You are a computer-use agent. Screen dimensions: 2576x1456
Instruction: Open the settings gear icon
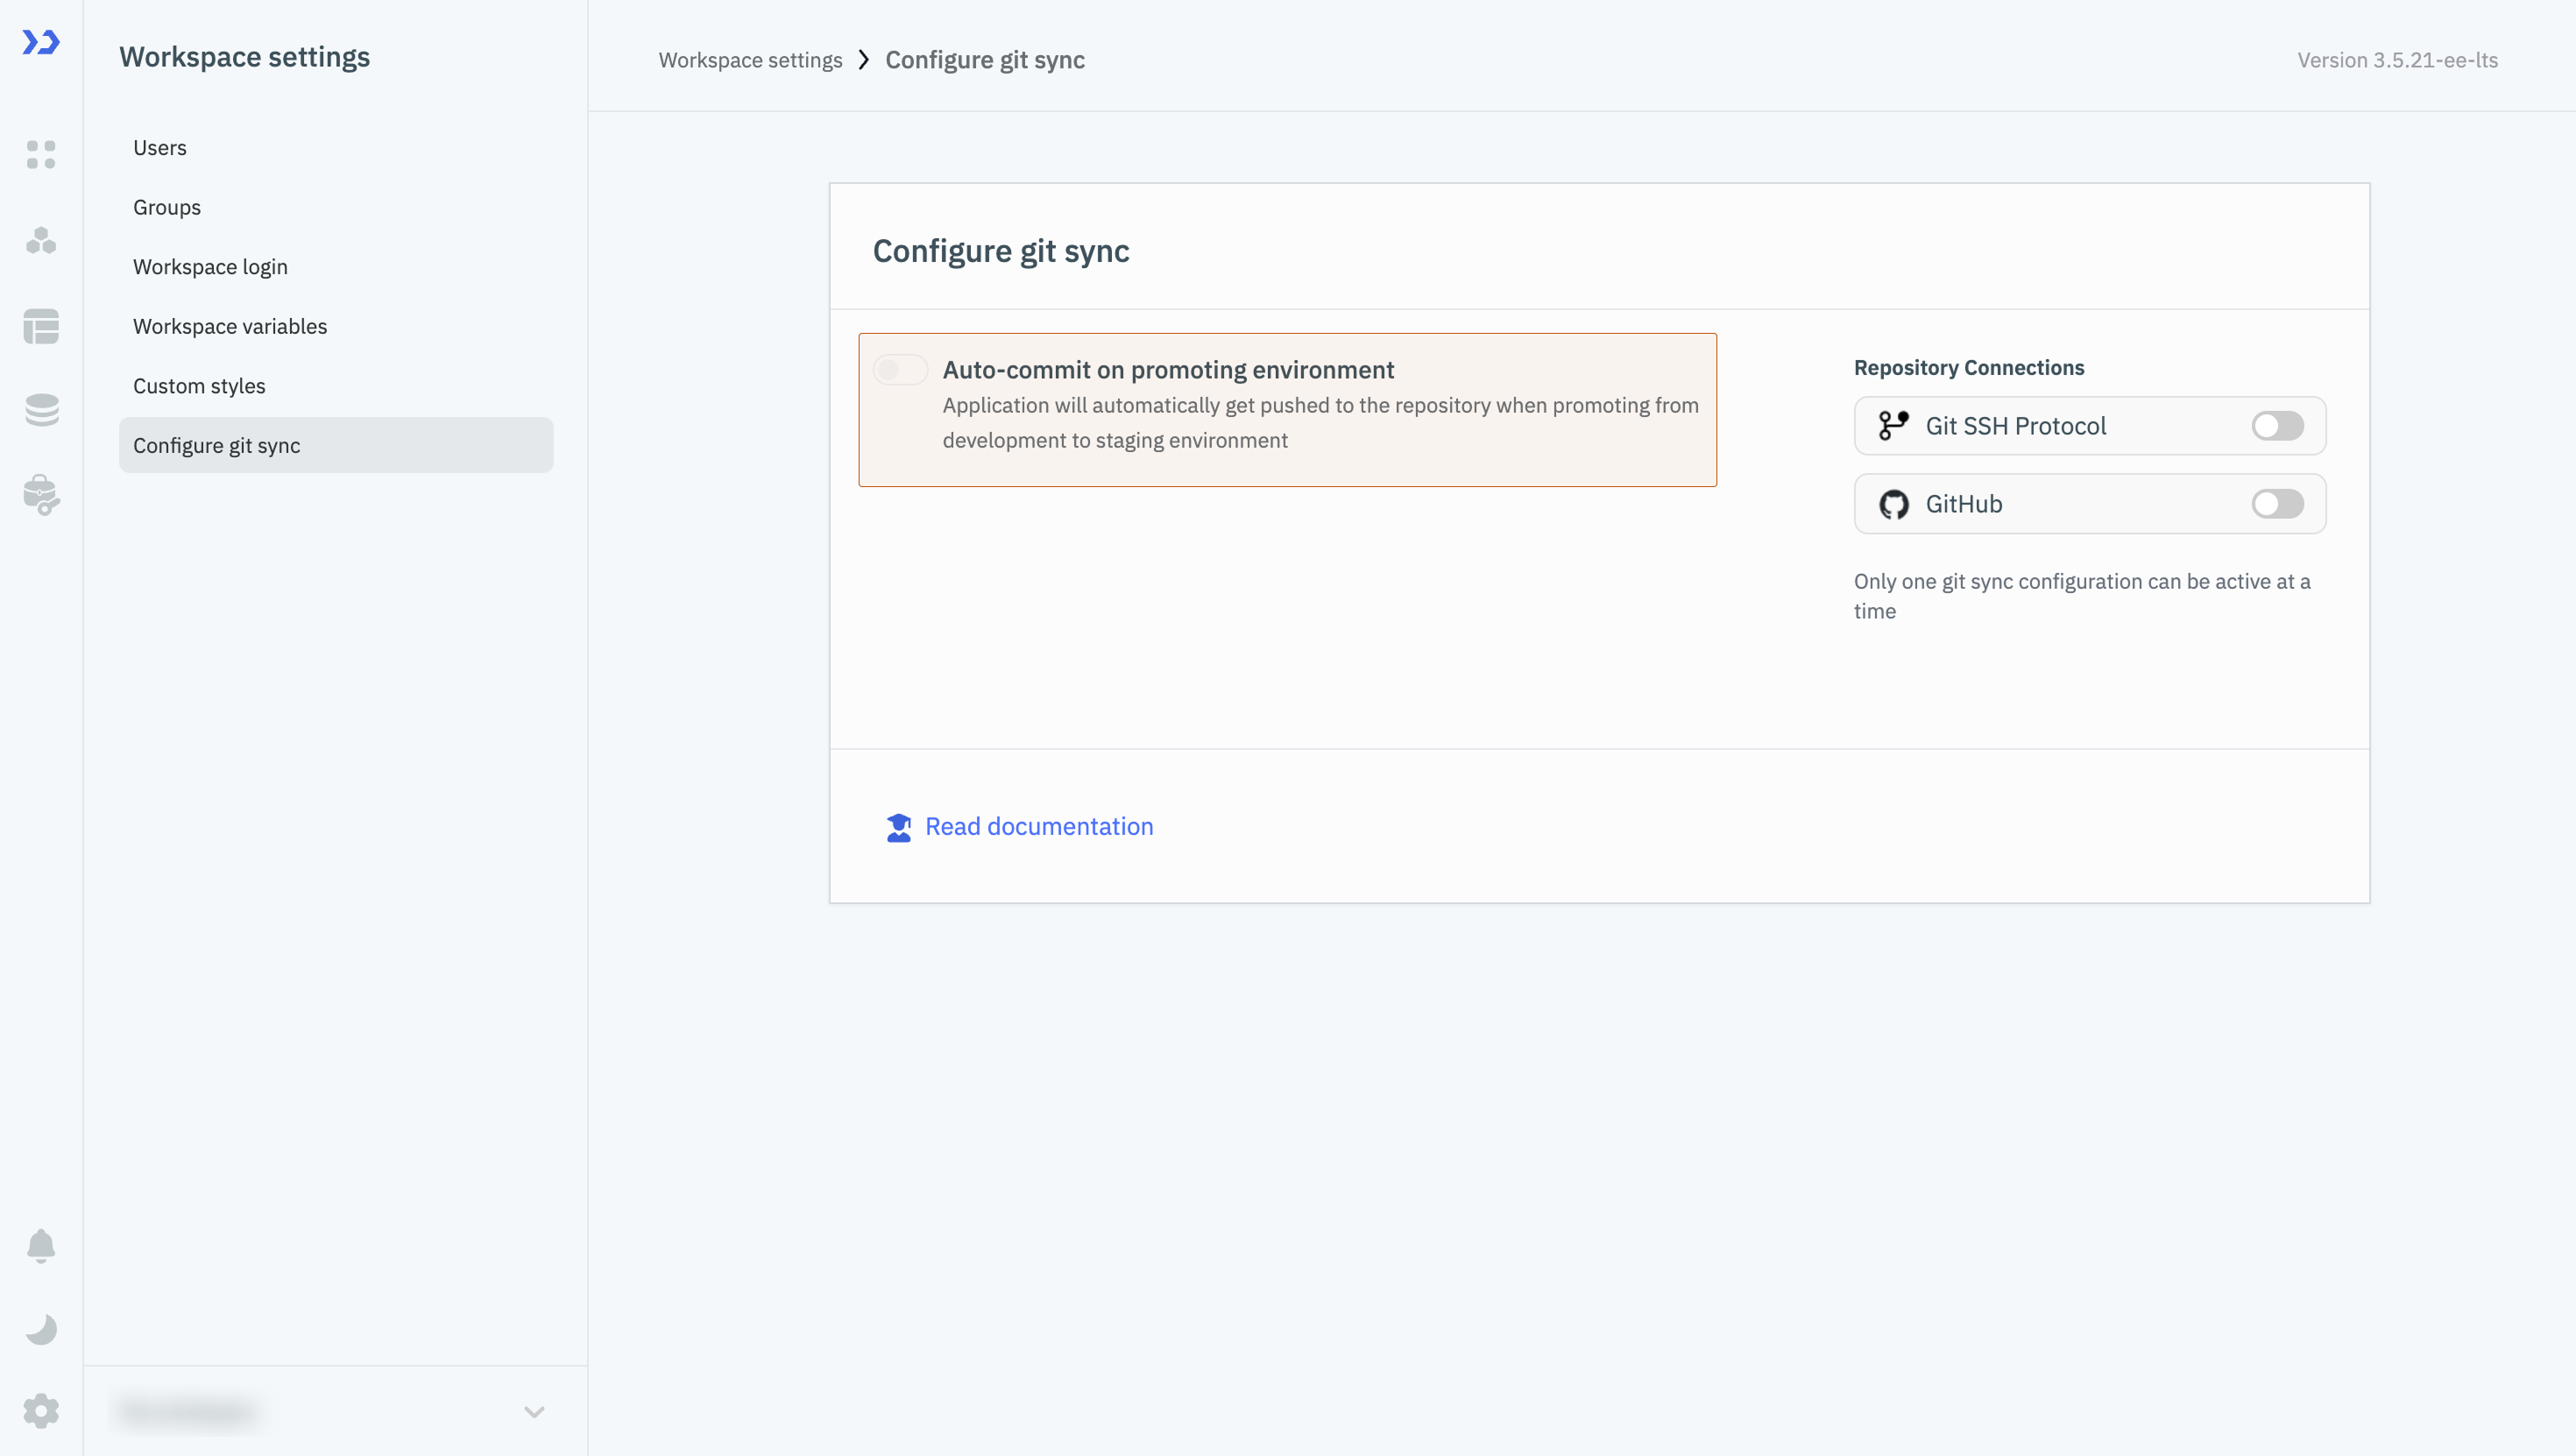(41, 1411)
